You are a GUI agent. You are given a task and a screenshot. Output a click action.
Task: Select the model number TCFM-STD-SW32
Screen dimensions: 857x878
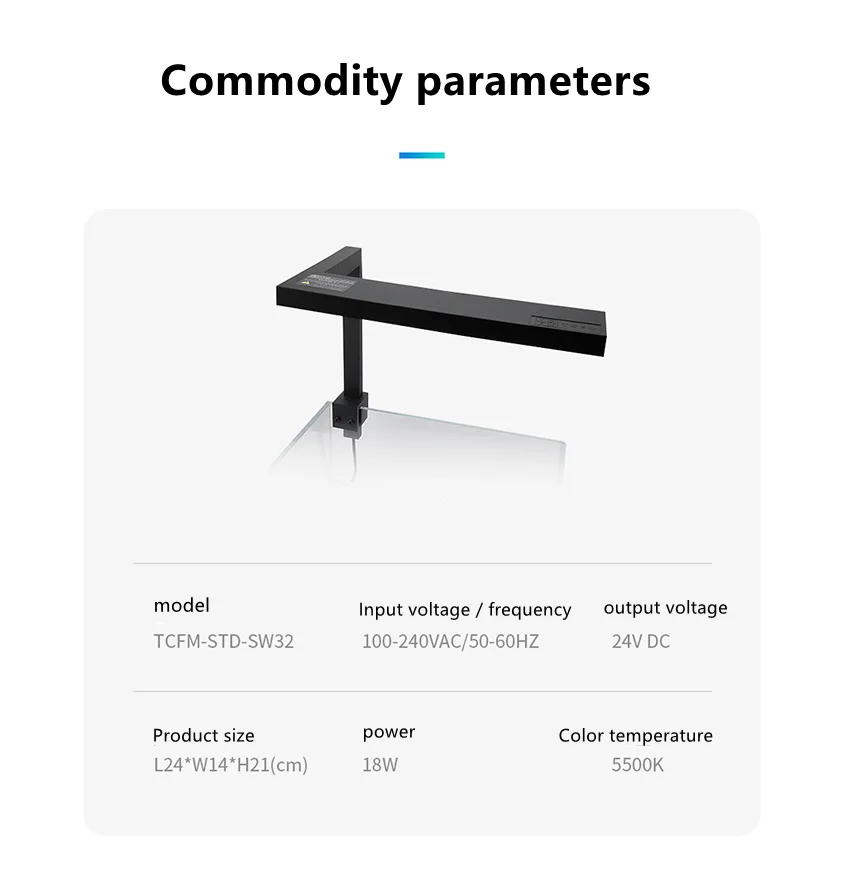(x=223, y=641)
